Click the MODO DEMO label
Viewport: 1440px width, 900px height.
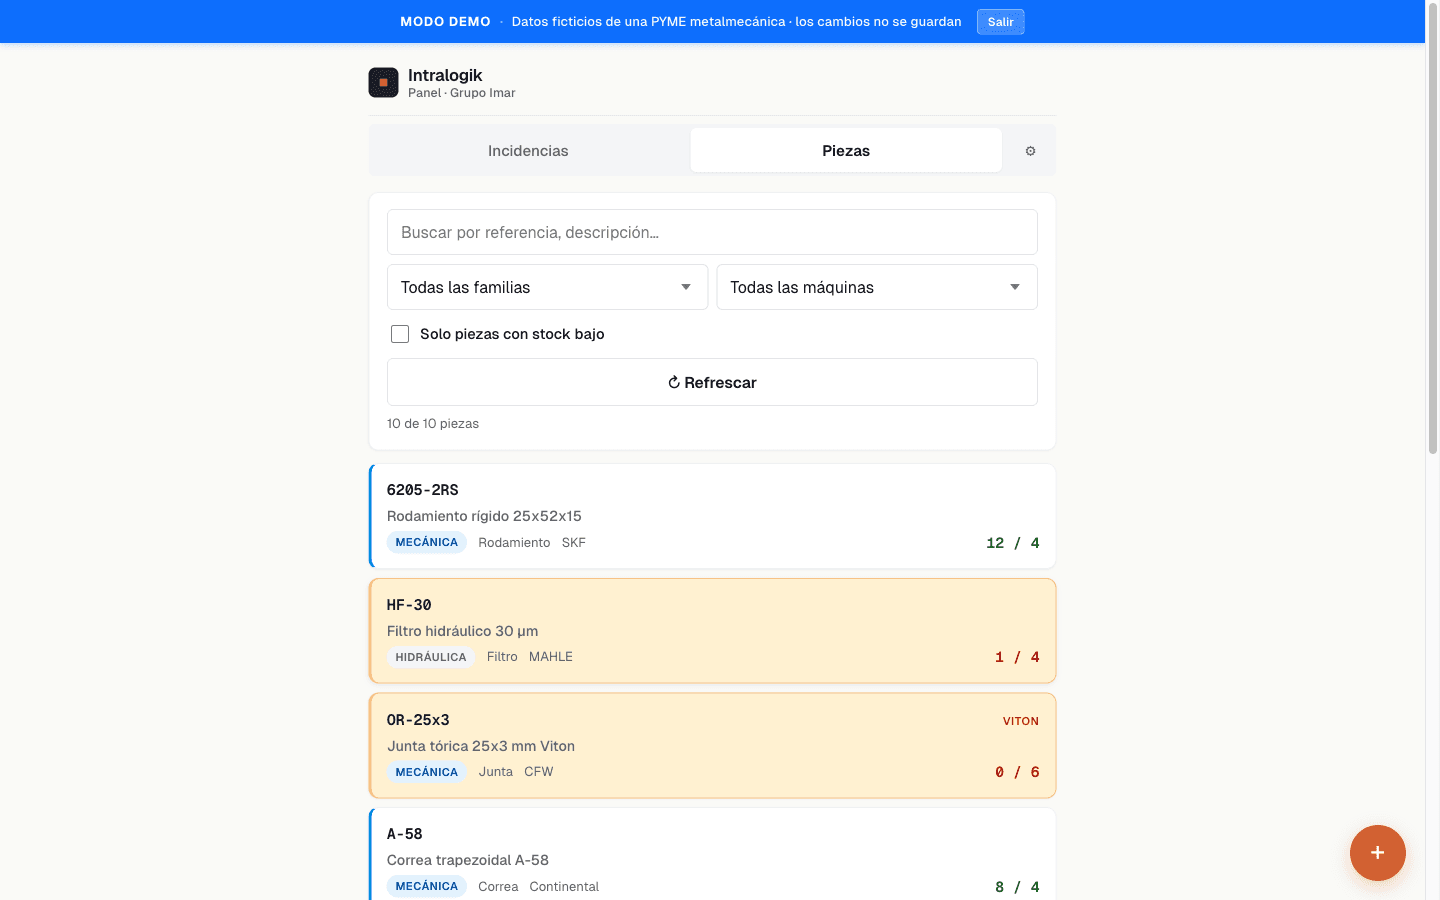(445, 22)
